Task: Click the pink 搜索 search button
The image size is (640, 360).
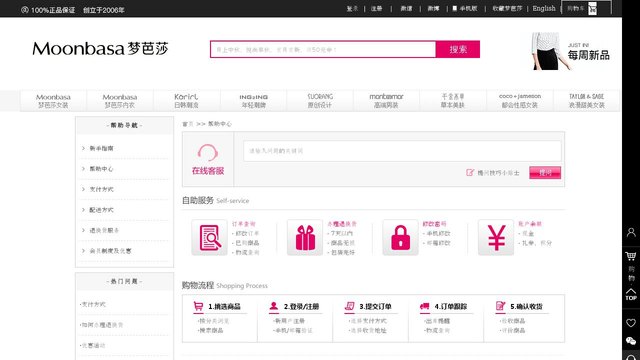Action: pyautogui.click(x=458, y=49)
